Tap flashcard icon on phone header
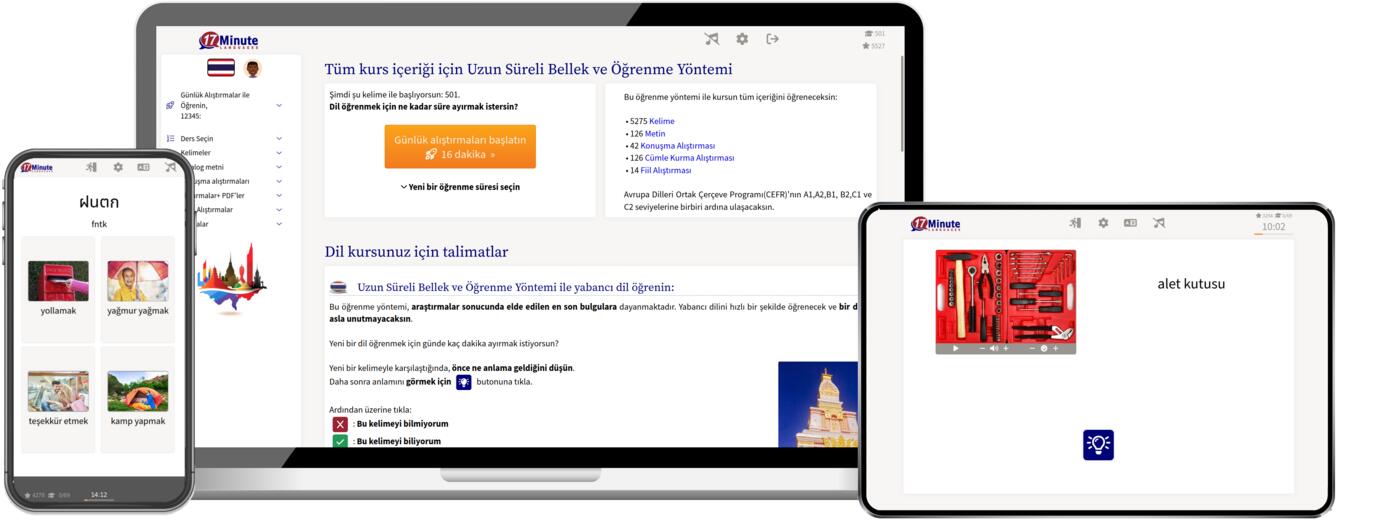 coord(143,168)
